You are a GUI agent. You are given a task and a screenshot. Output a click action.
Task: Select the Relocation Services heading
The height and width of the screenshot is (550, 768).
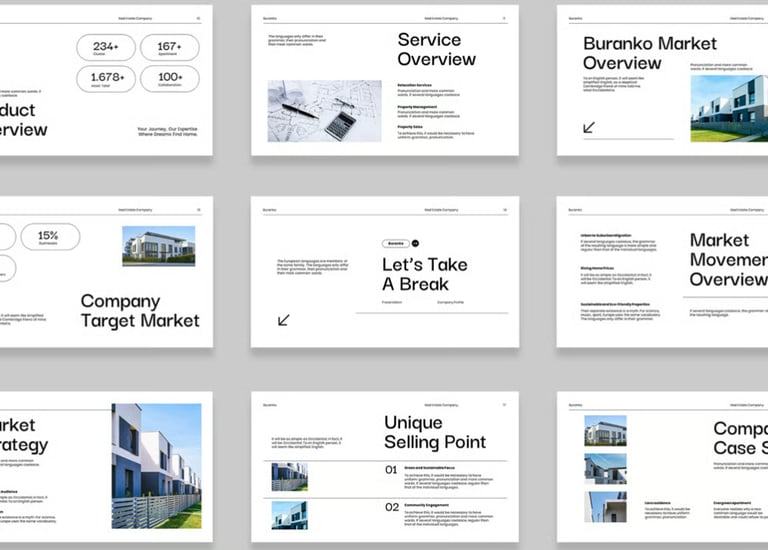tap(414, 85)
